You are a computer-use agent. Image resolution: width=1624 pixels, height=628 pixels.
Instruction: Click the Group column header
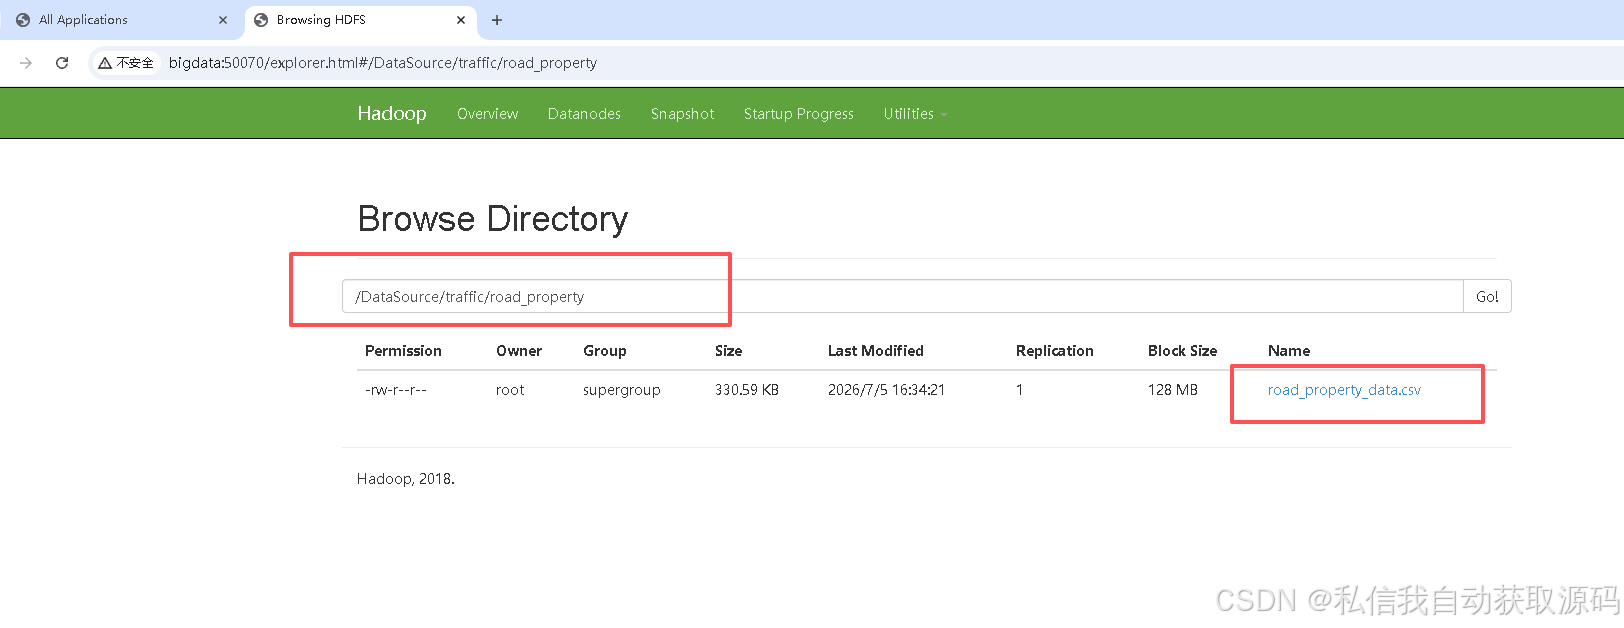click(605, 351)
